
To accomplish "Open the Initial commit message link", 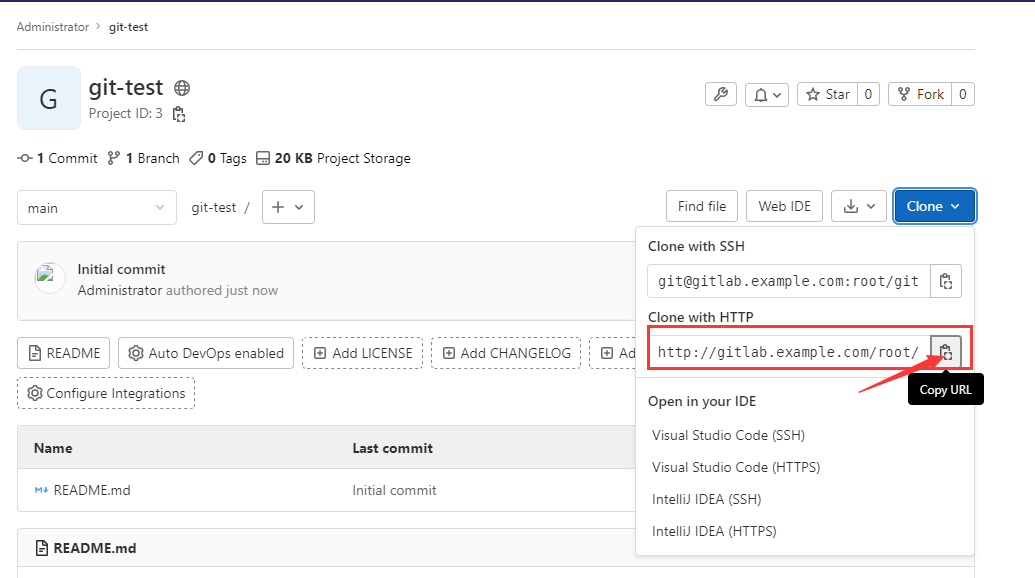I will tap(121, 269).
